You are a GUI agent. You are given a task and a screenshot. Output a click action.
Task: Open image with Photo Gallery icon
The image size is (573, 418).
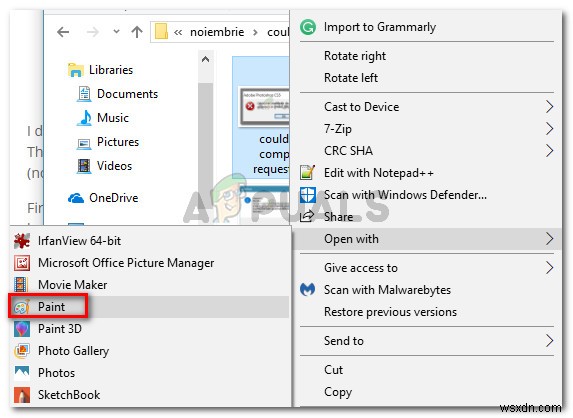(22, 351)
